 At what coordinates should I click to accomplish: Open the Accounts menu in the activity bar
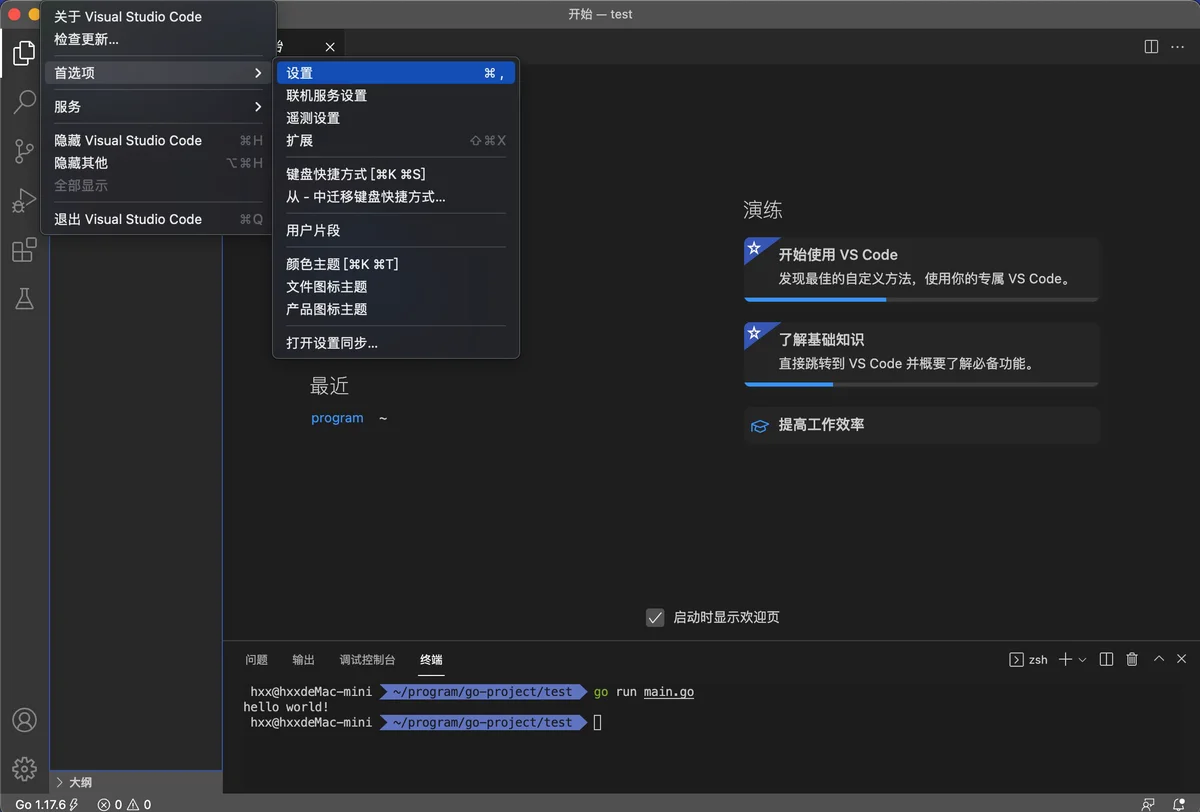24,720
